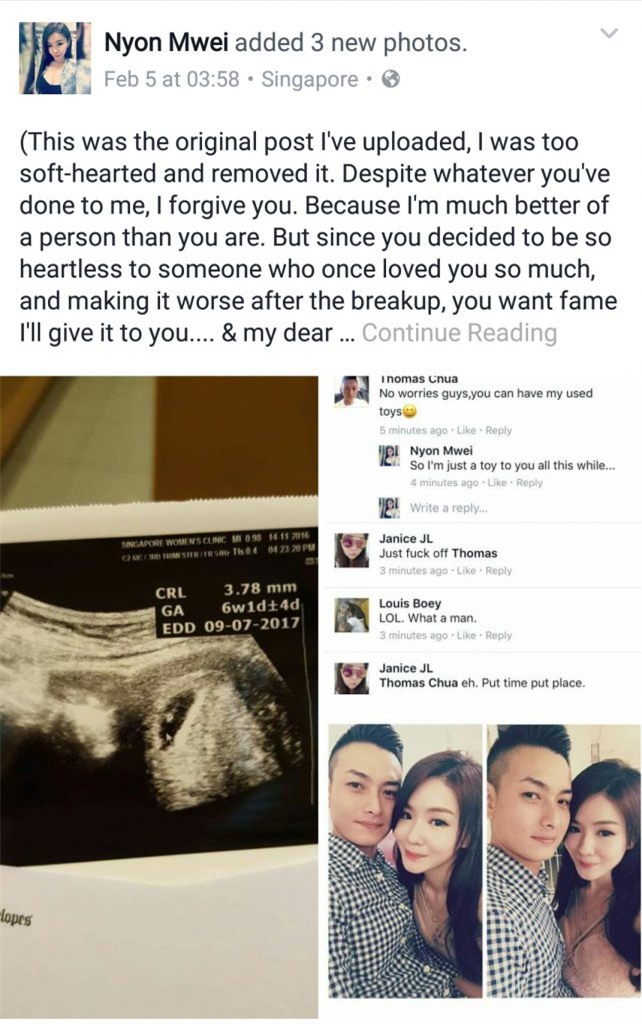Open the comments screenshot photo
Screen dimensions: 642x1024
[x=483, y=545]
